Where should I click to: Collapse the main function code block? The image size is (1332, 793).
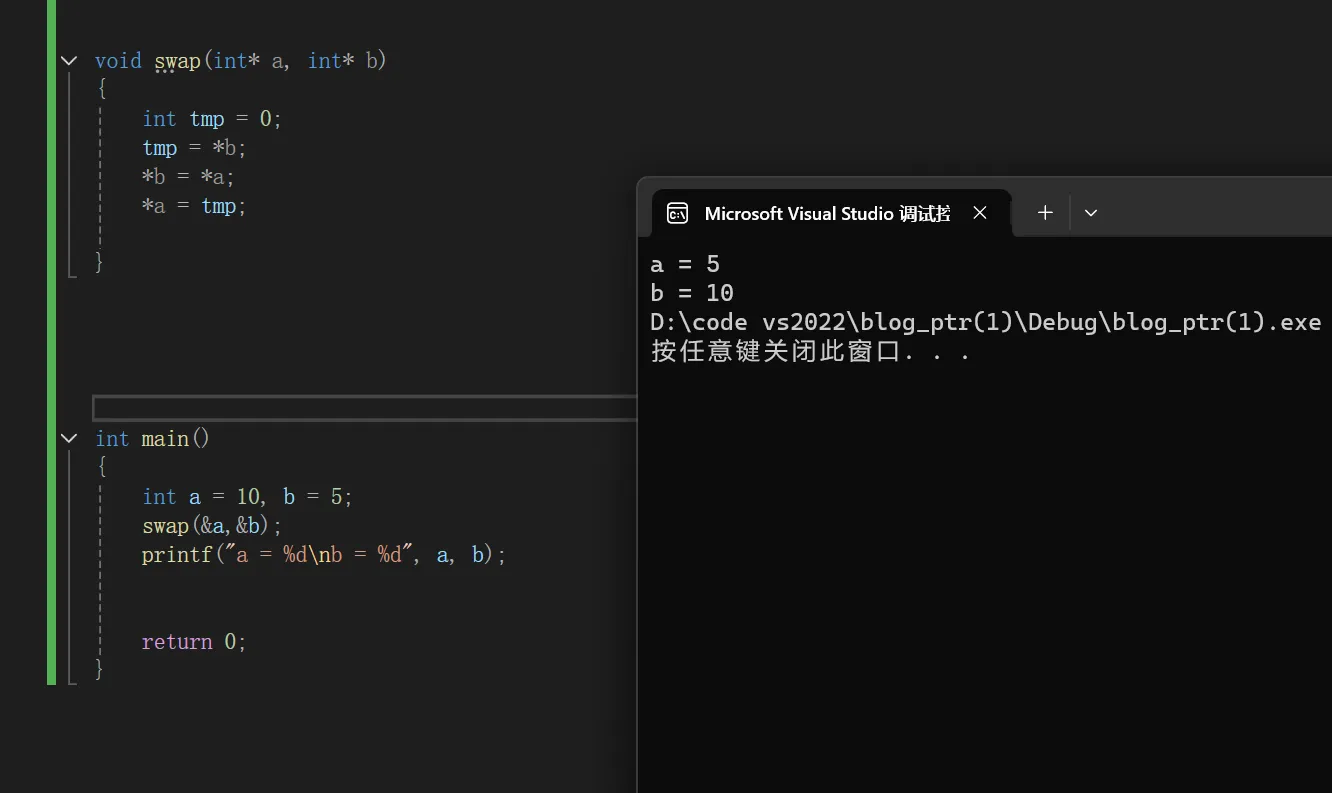pos(69,438)
